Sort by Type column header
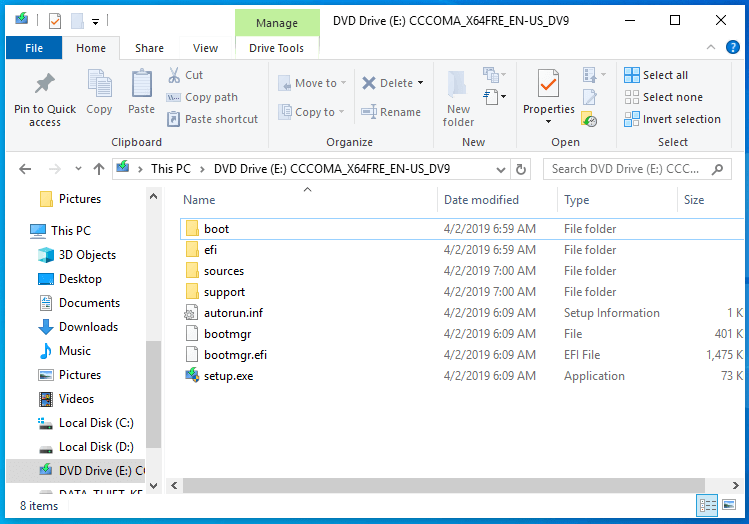The image size is (749, 524). click(x=576, y=200)
